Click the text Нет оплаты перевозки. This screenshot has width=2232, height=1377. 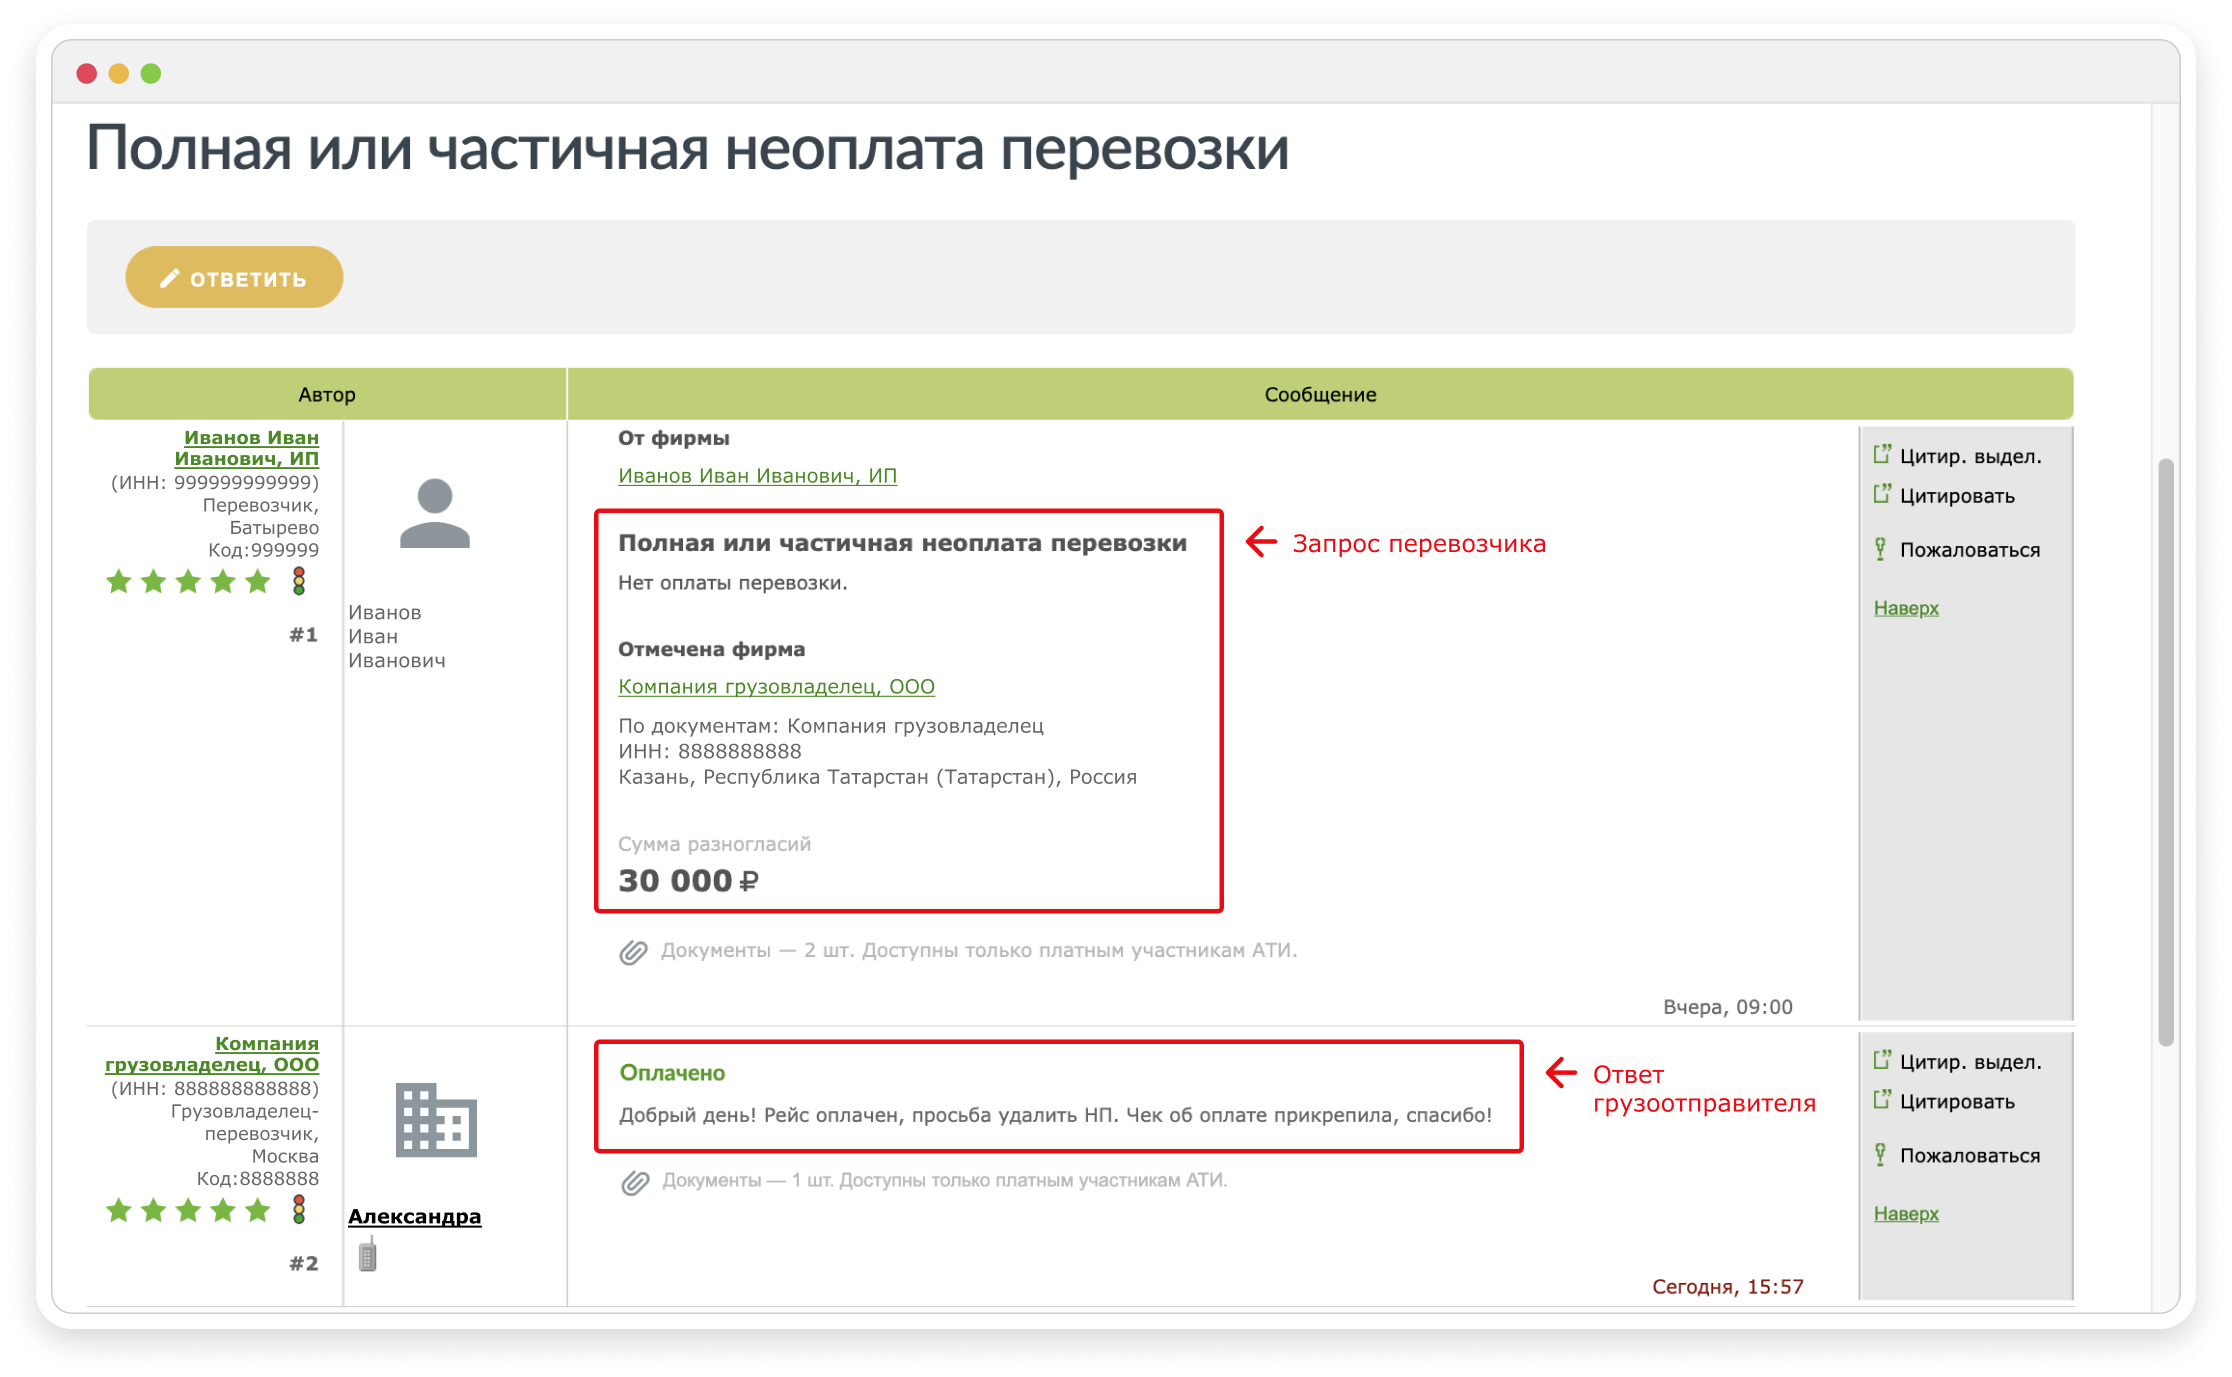(x=733, y=583)
